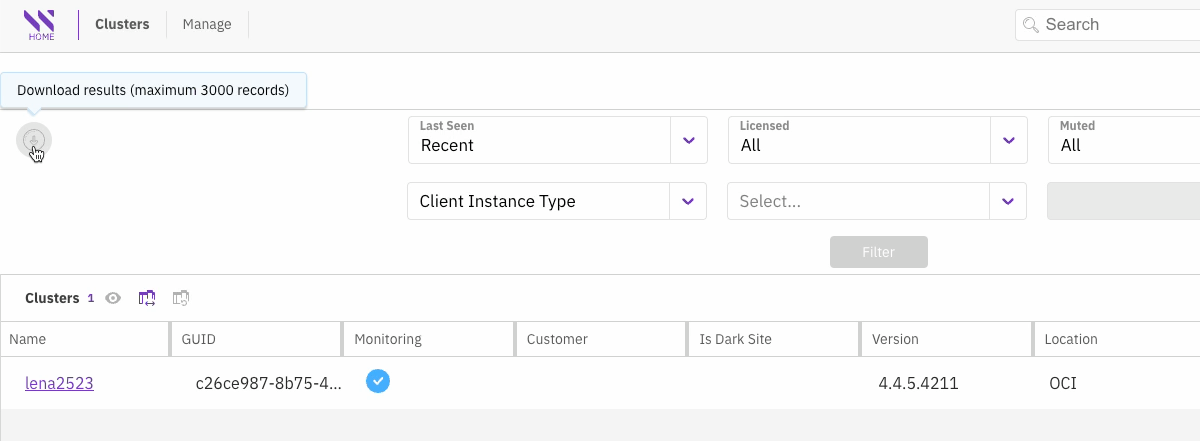Click the reset columns icon
Image resolution: width=1200 pixels, height=441 pixels.
(x=181, y=298)
